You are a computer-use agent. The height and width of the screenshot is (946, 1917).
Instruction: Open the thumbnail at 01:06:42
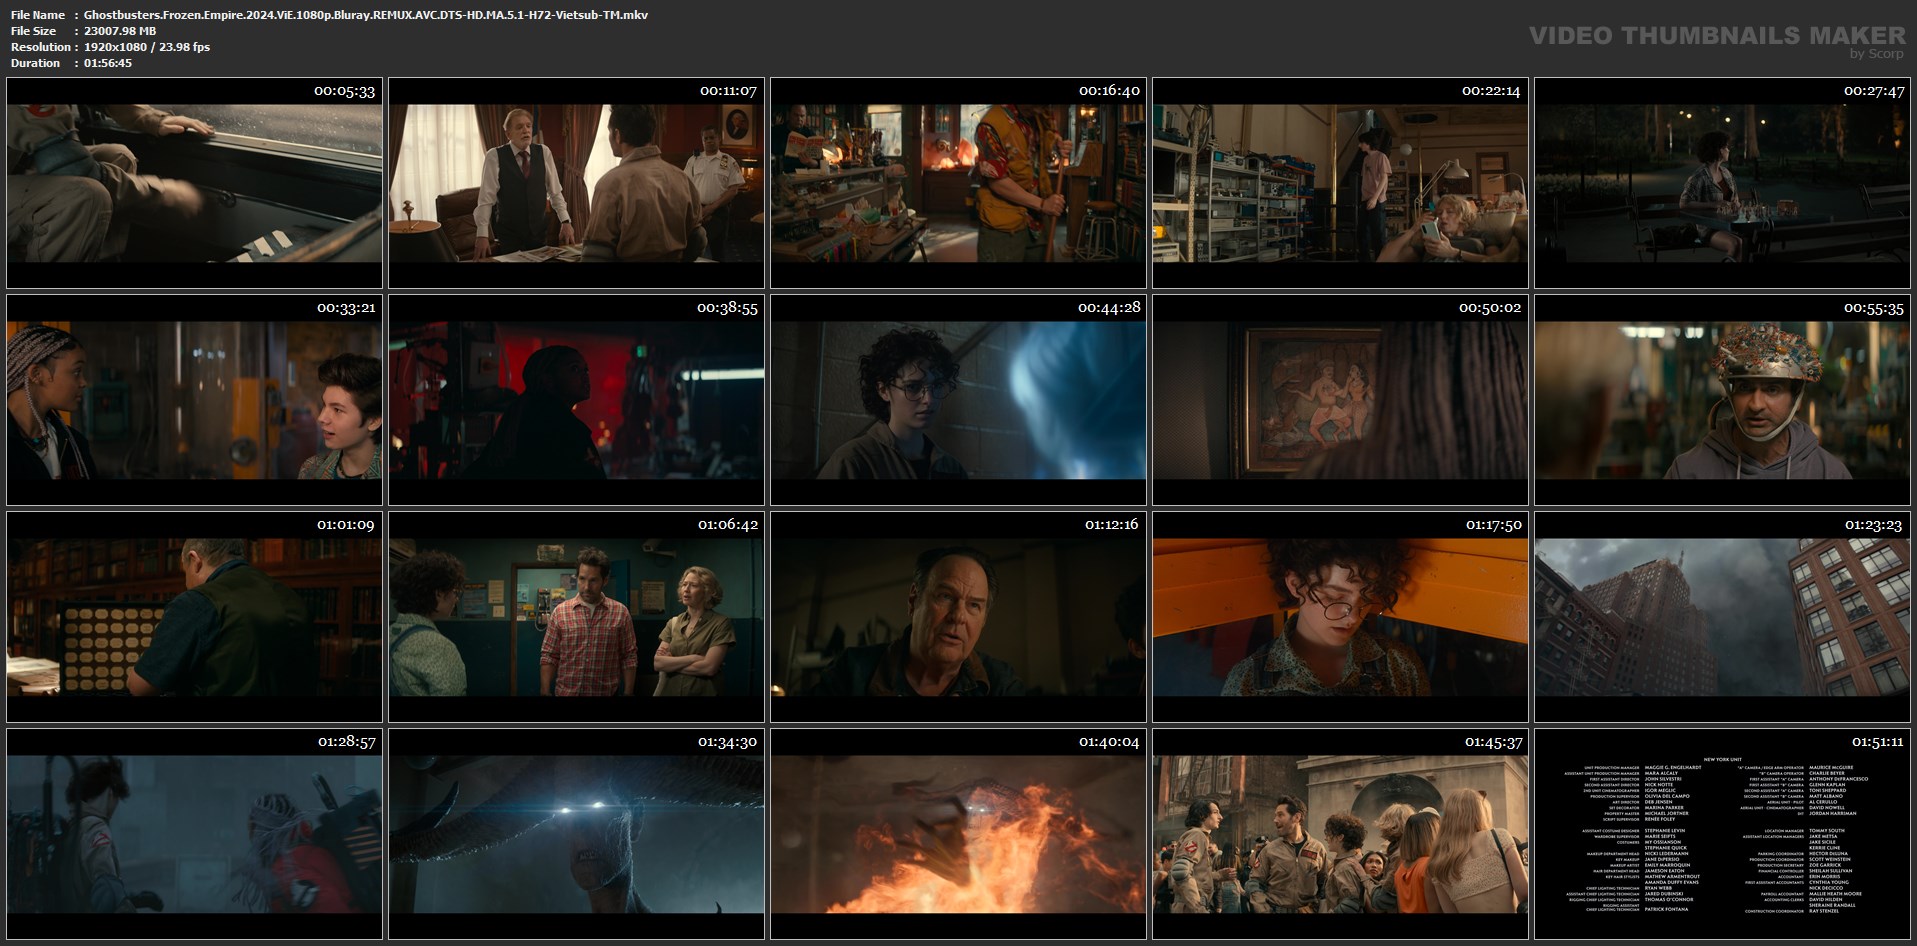[x=576, y=617]
